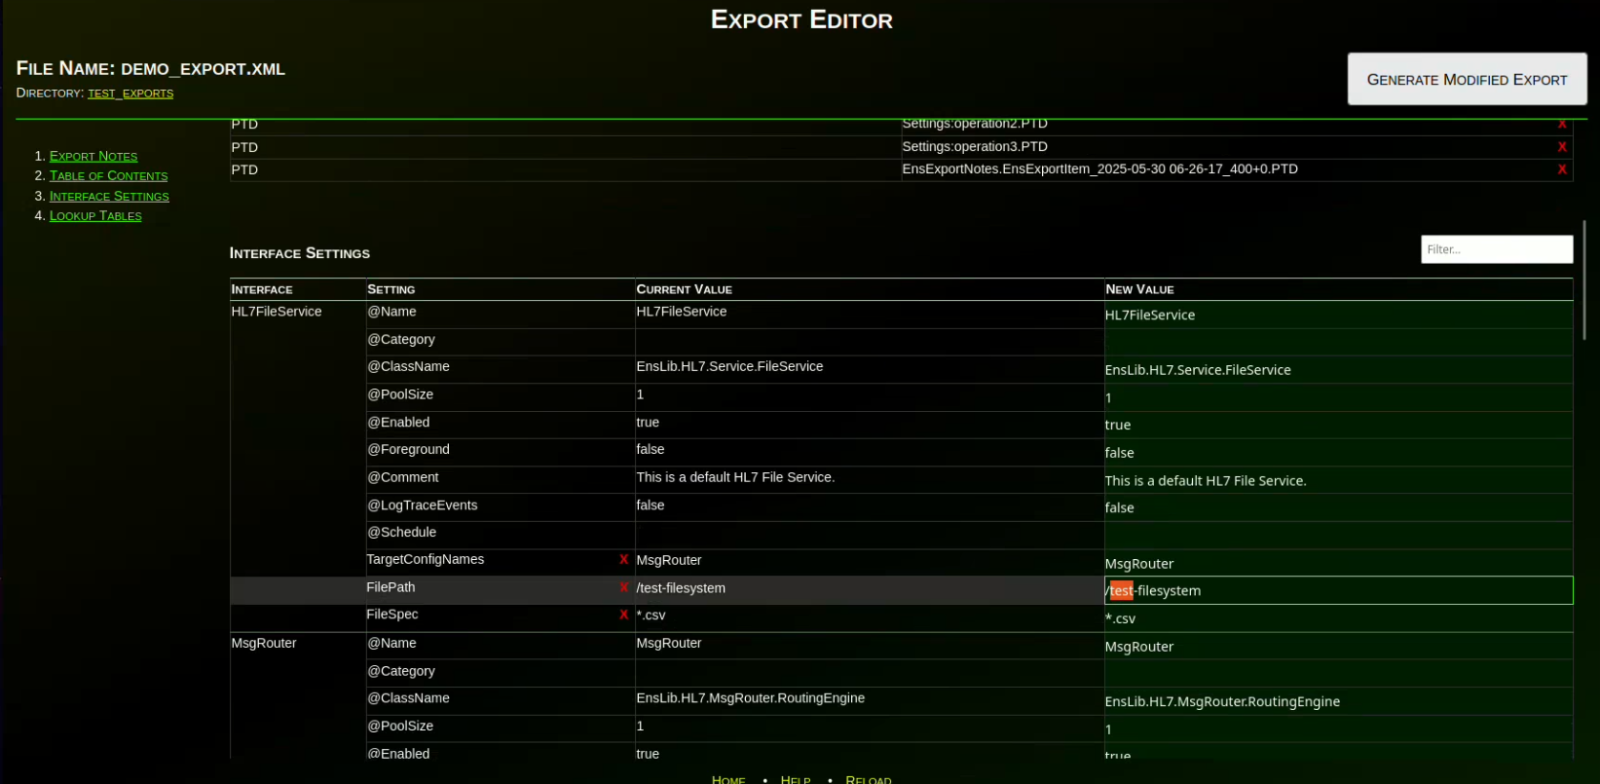The image size is (1600, 784).
Task: Click the page's vertical scrollbar
Action: [1584, 280]
